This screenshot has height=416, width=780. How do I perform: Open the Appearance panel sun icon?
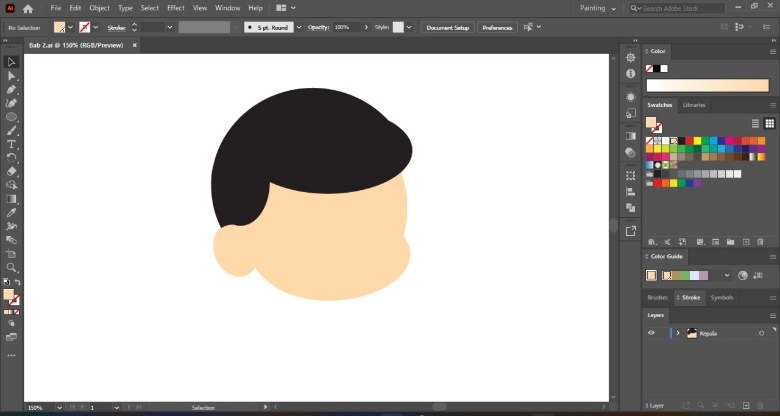coord(631,97)
